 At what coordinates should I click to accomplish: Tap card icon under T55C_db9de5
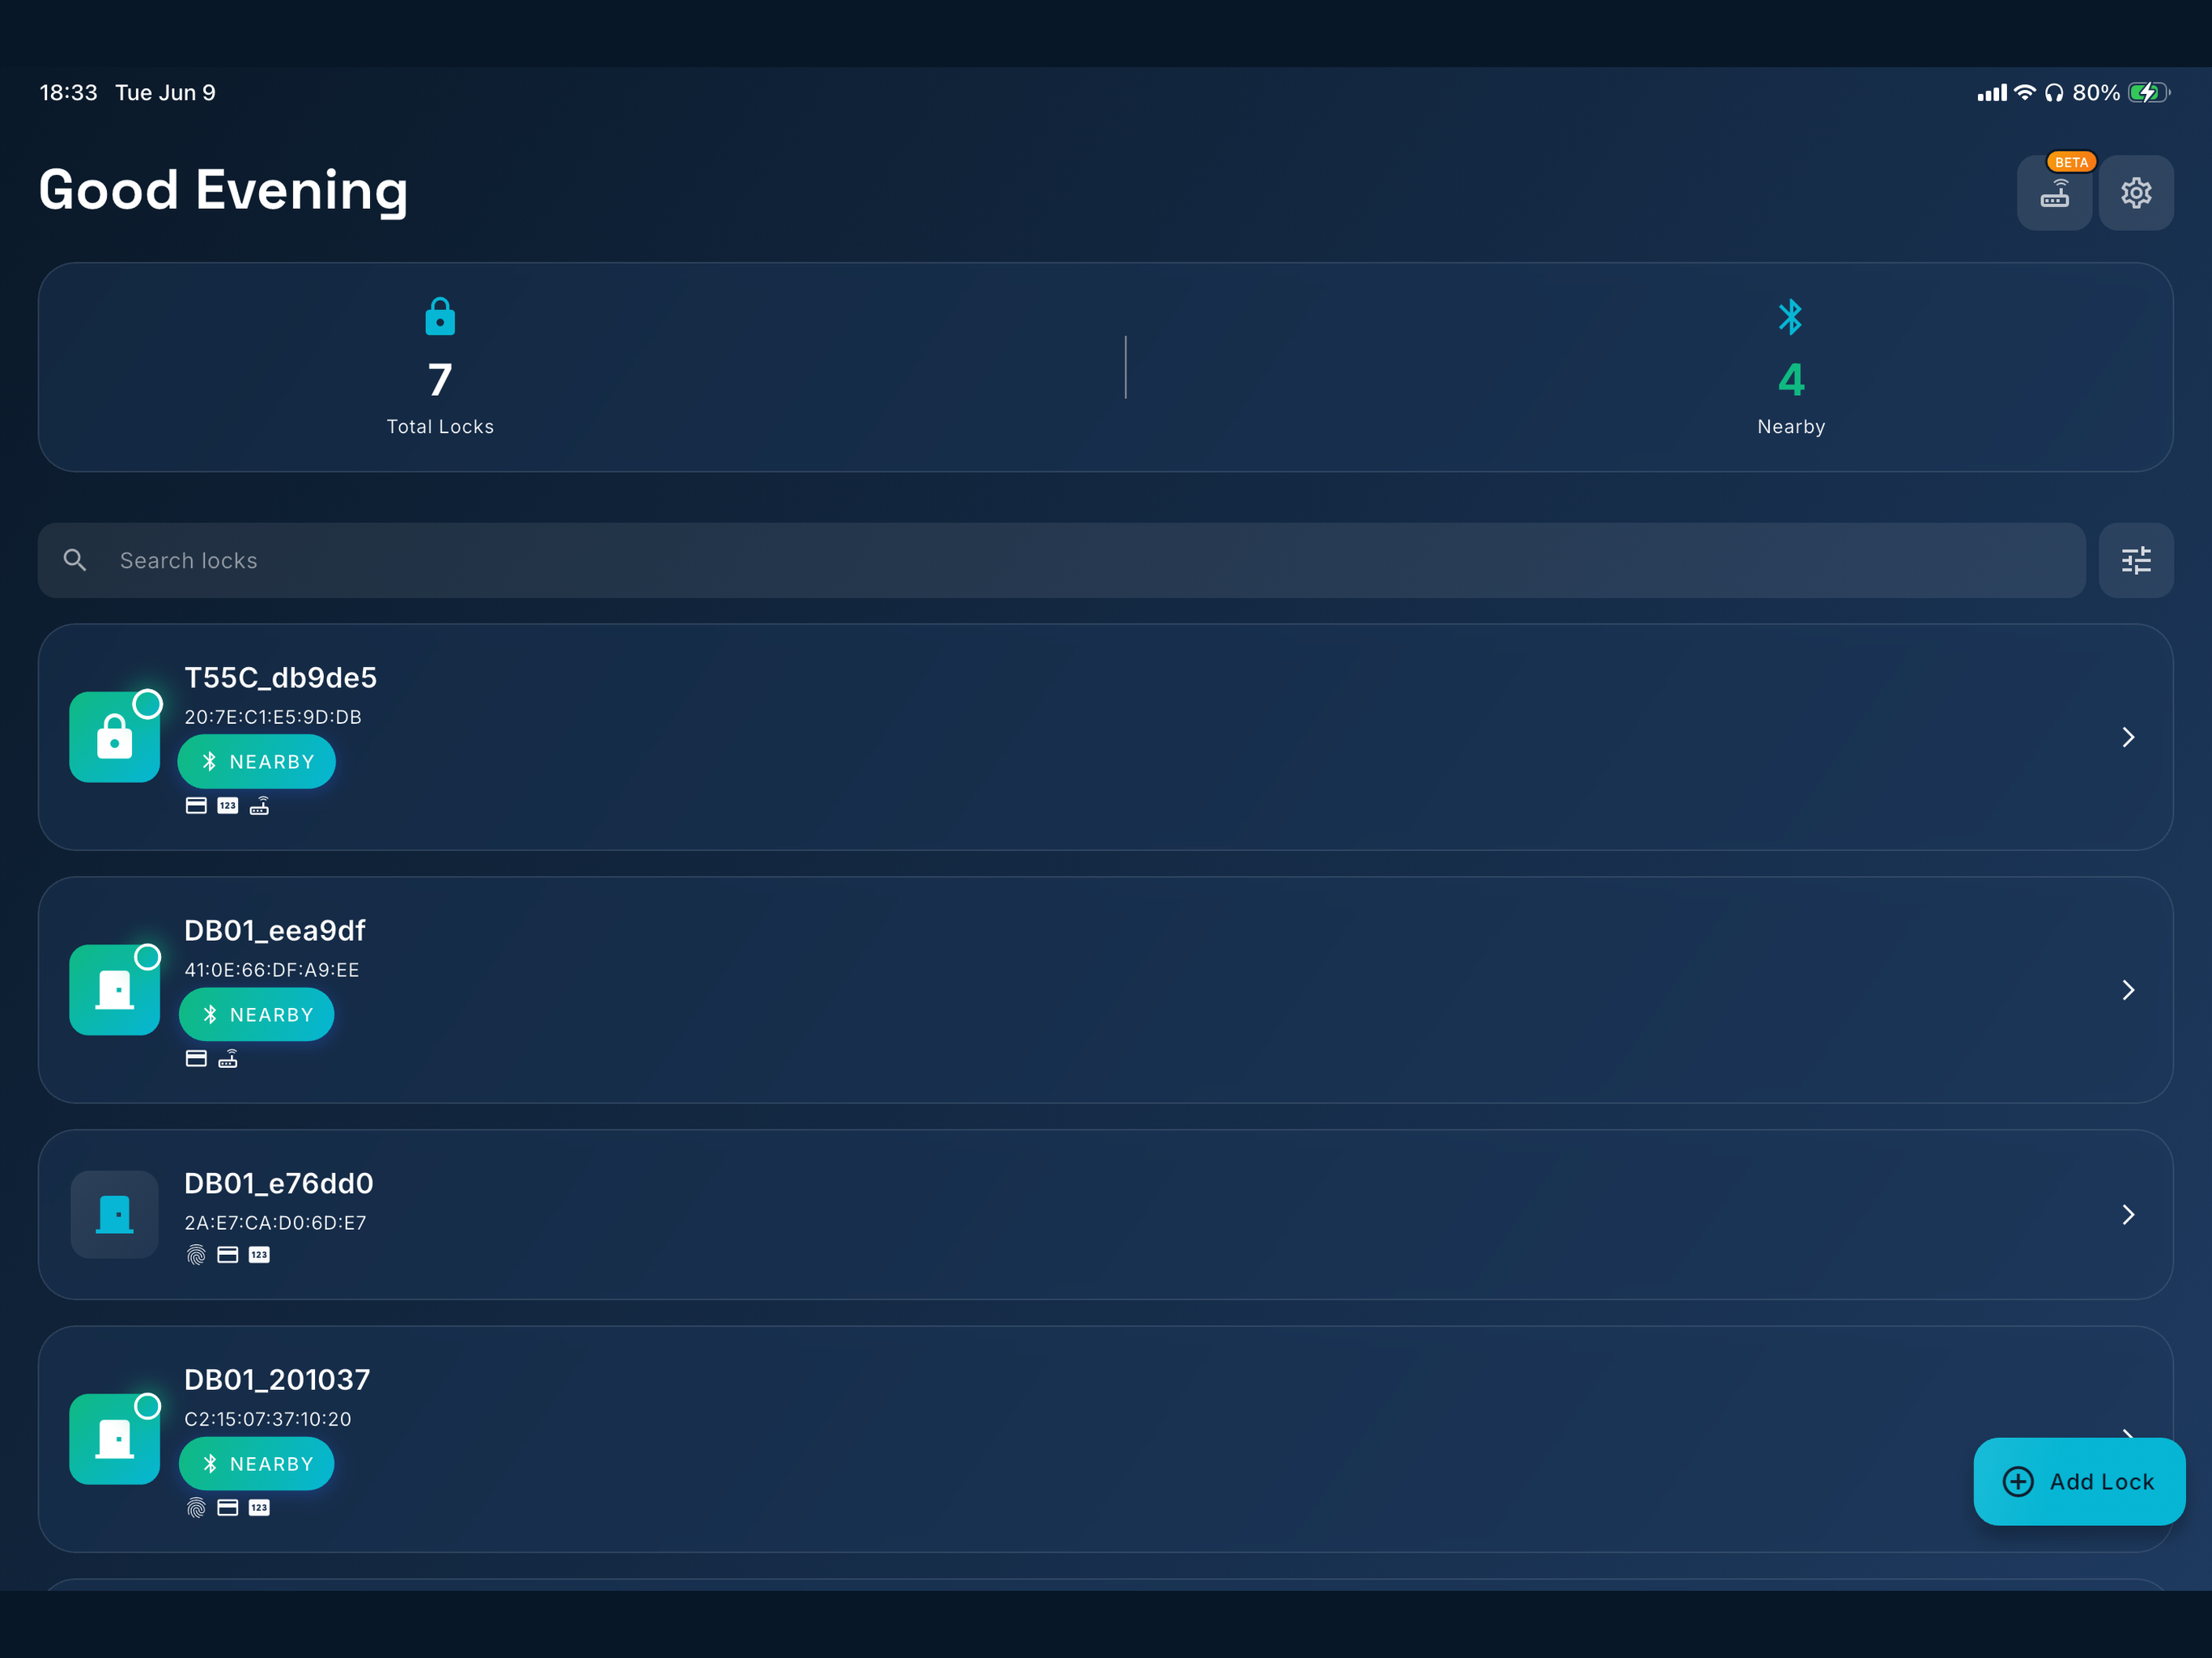coord(196,806)
